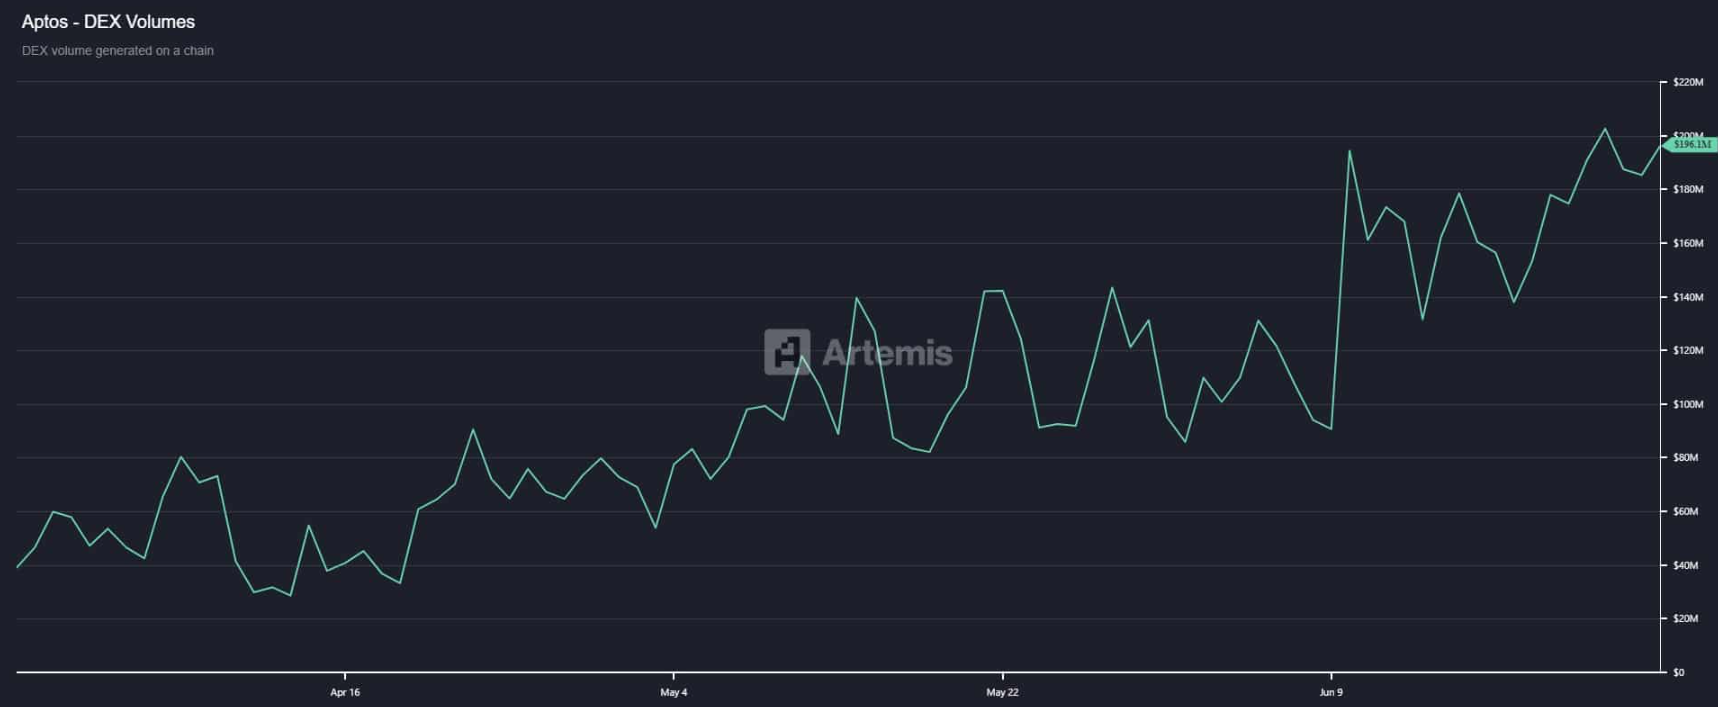
Task: Click the $100M y-axis label
Action: (x=1688, y=405)
